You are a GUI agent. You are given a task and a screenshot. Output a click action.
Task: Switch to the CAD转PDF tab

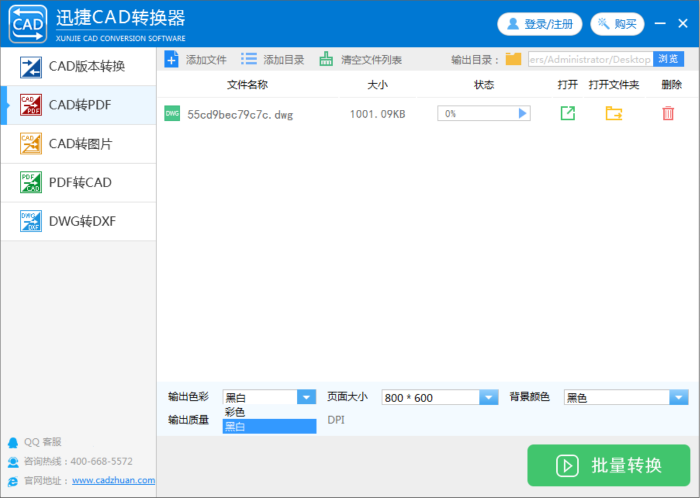(x=79, y=105)
